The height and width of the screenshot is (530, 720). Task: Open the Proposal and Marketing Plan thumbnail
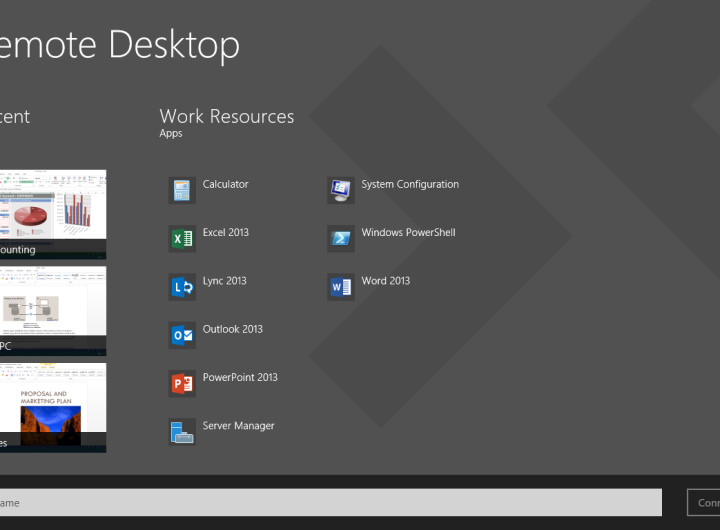pyautogui.click(x=53, y=408)
